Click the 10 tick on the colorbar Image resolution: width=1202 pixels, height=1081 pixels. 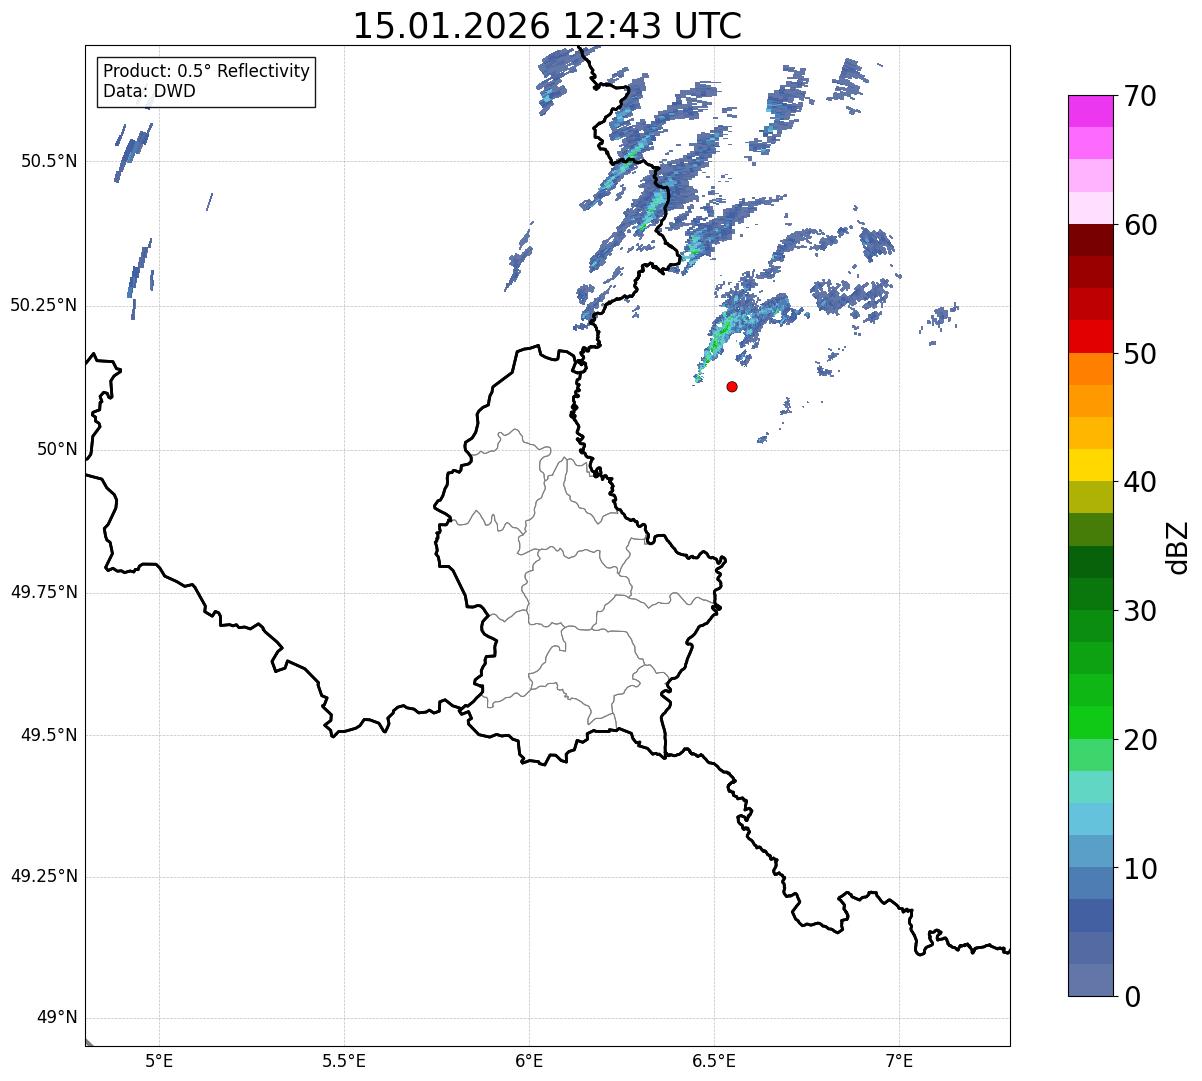(1140, 868)
